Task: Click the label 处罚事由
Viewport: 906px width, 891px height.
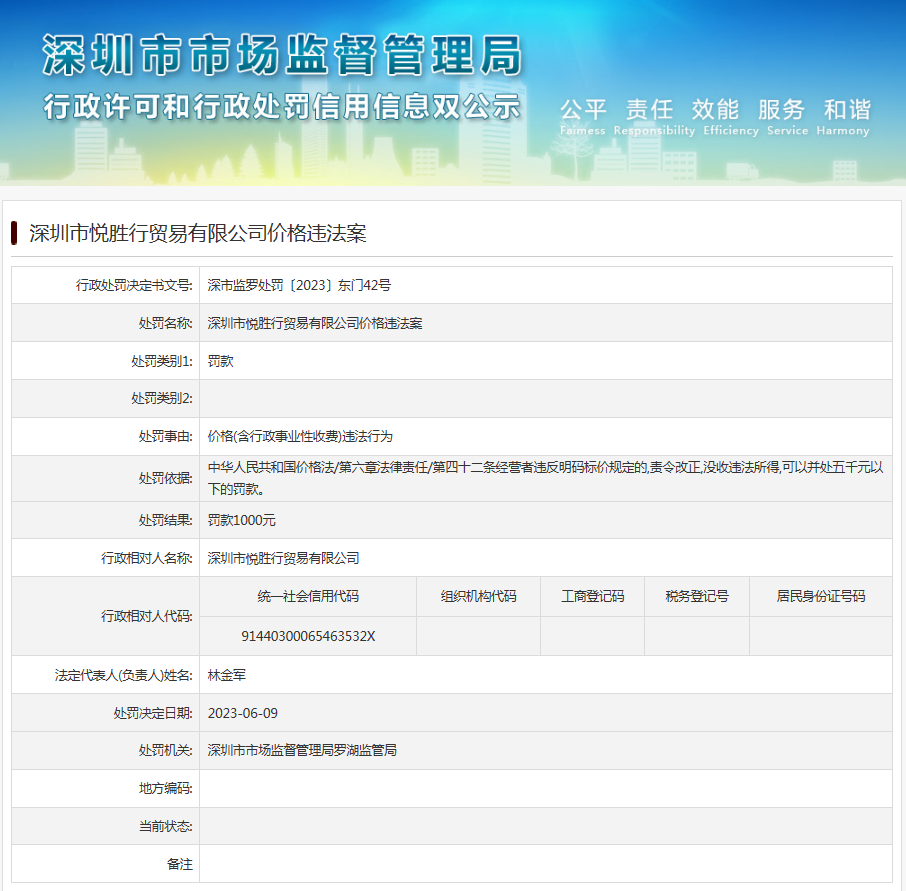Action: (165, 436)
